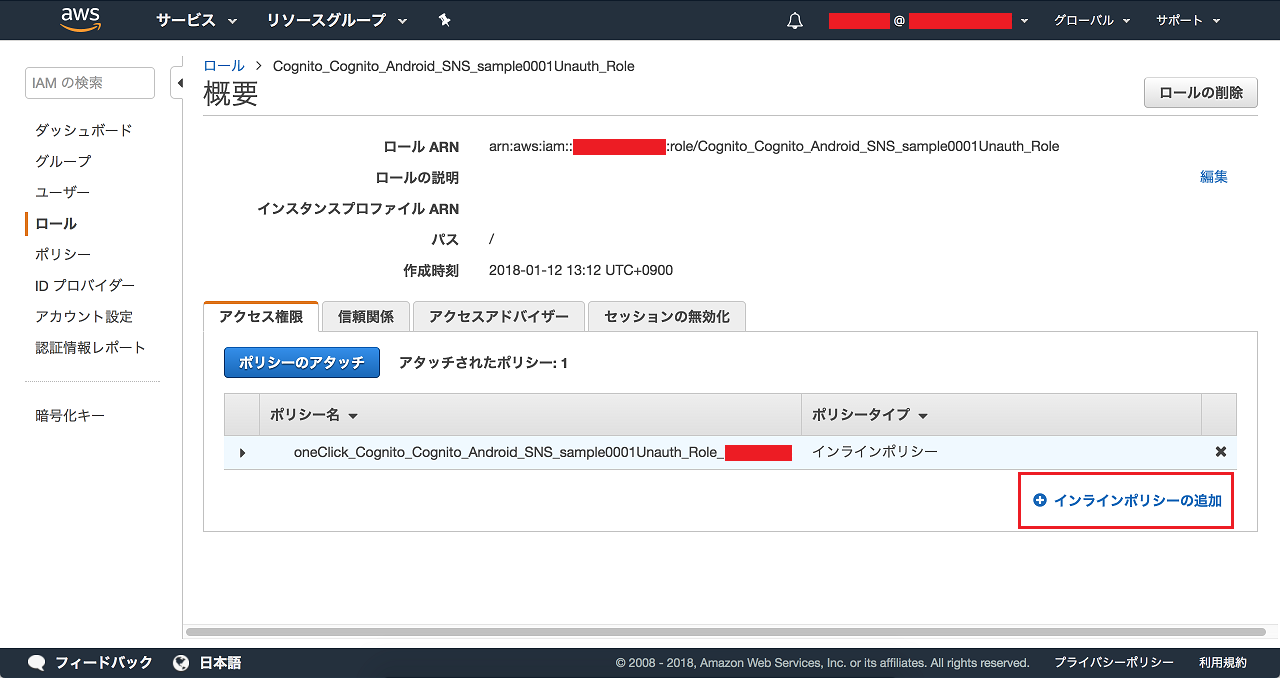Click the globe language icon in footer
This screenshot has width=1280, height=678.
coord(181,662)
